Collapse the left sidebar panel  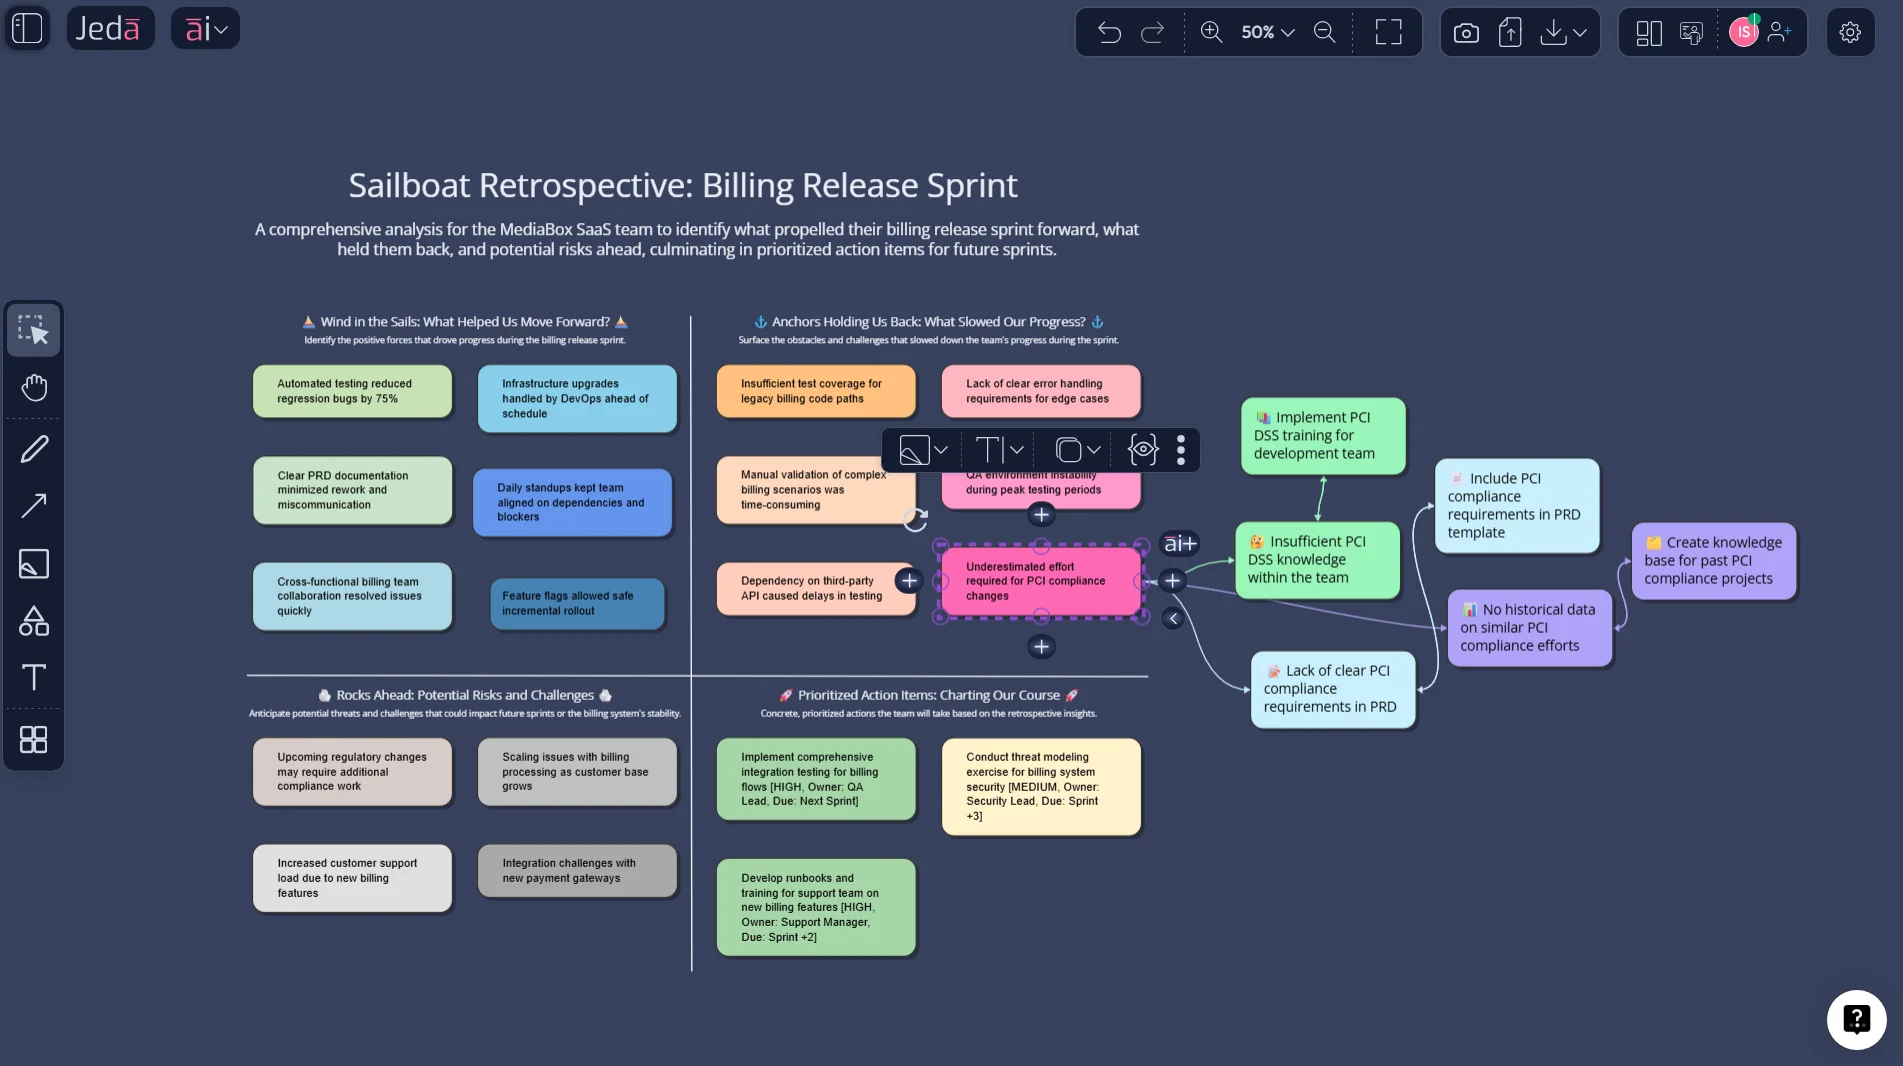pos(26,28)
